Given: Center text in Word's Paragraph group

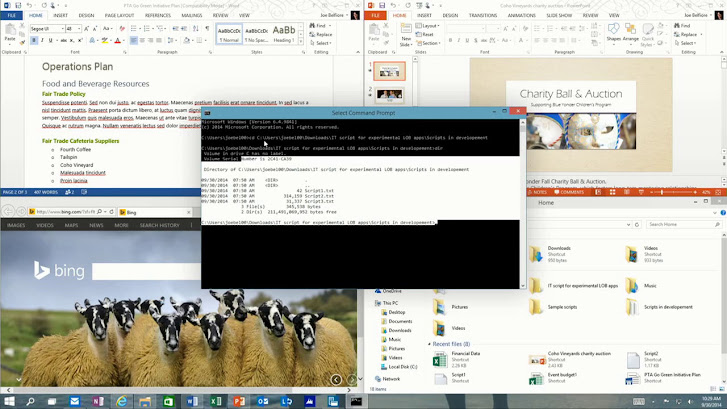Looking at the screenshot, I should tap(142, 40).
